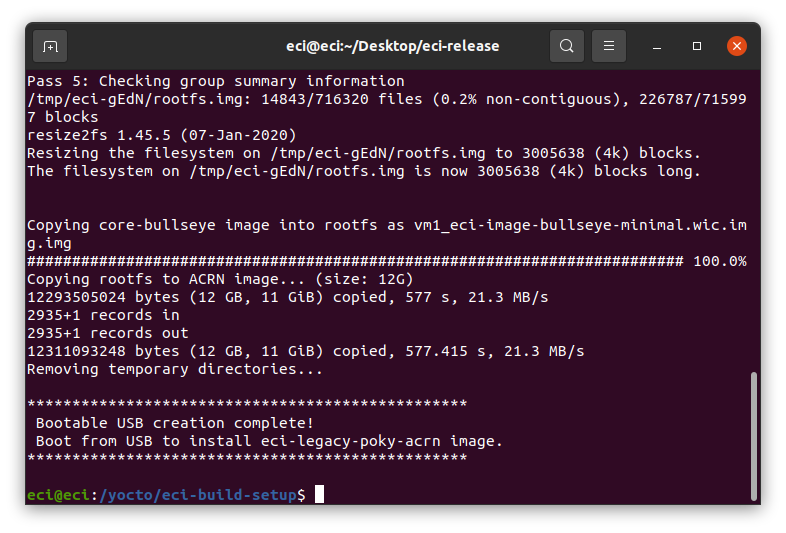This screenshot has width=786, height=533.
Task: Click the eci@eci:~/Desktop/eci-release window title
Action: pos(392,46)
